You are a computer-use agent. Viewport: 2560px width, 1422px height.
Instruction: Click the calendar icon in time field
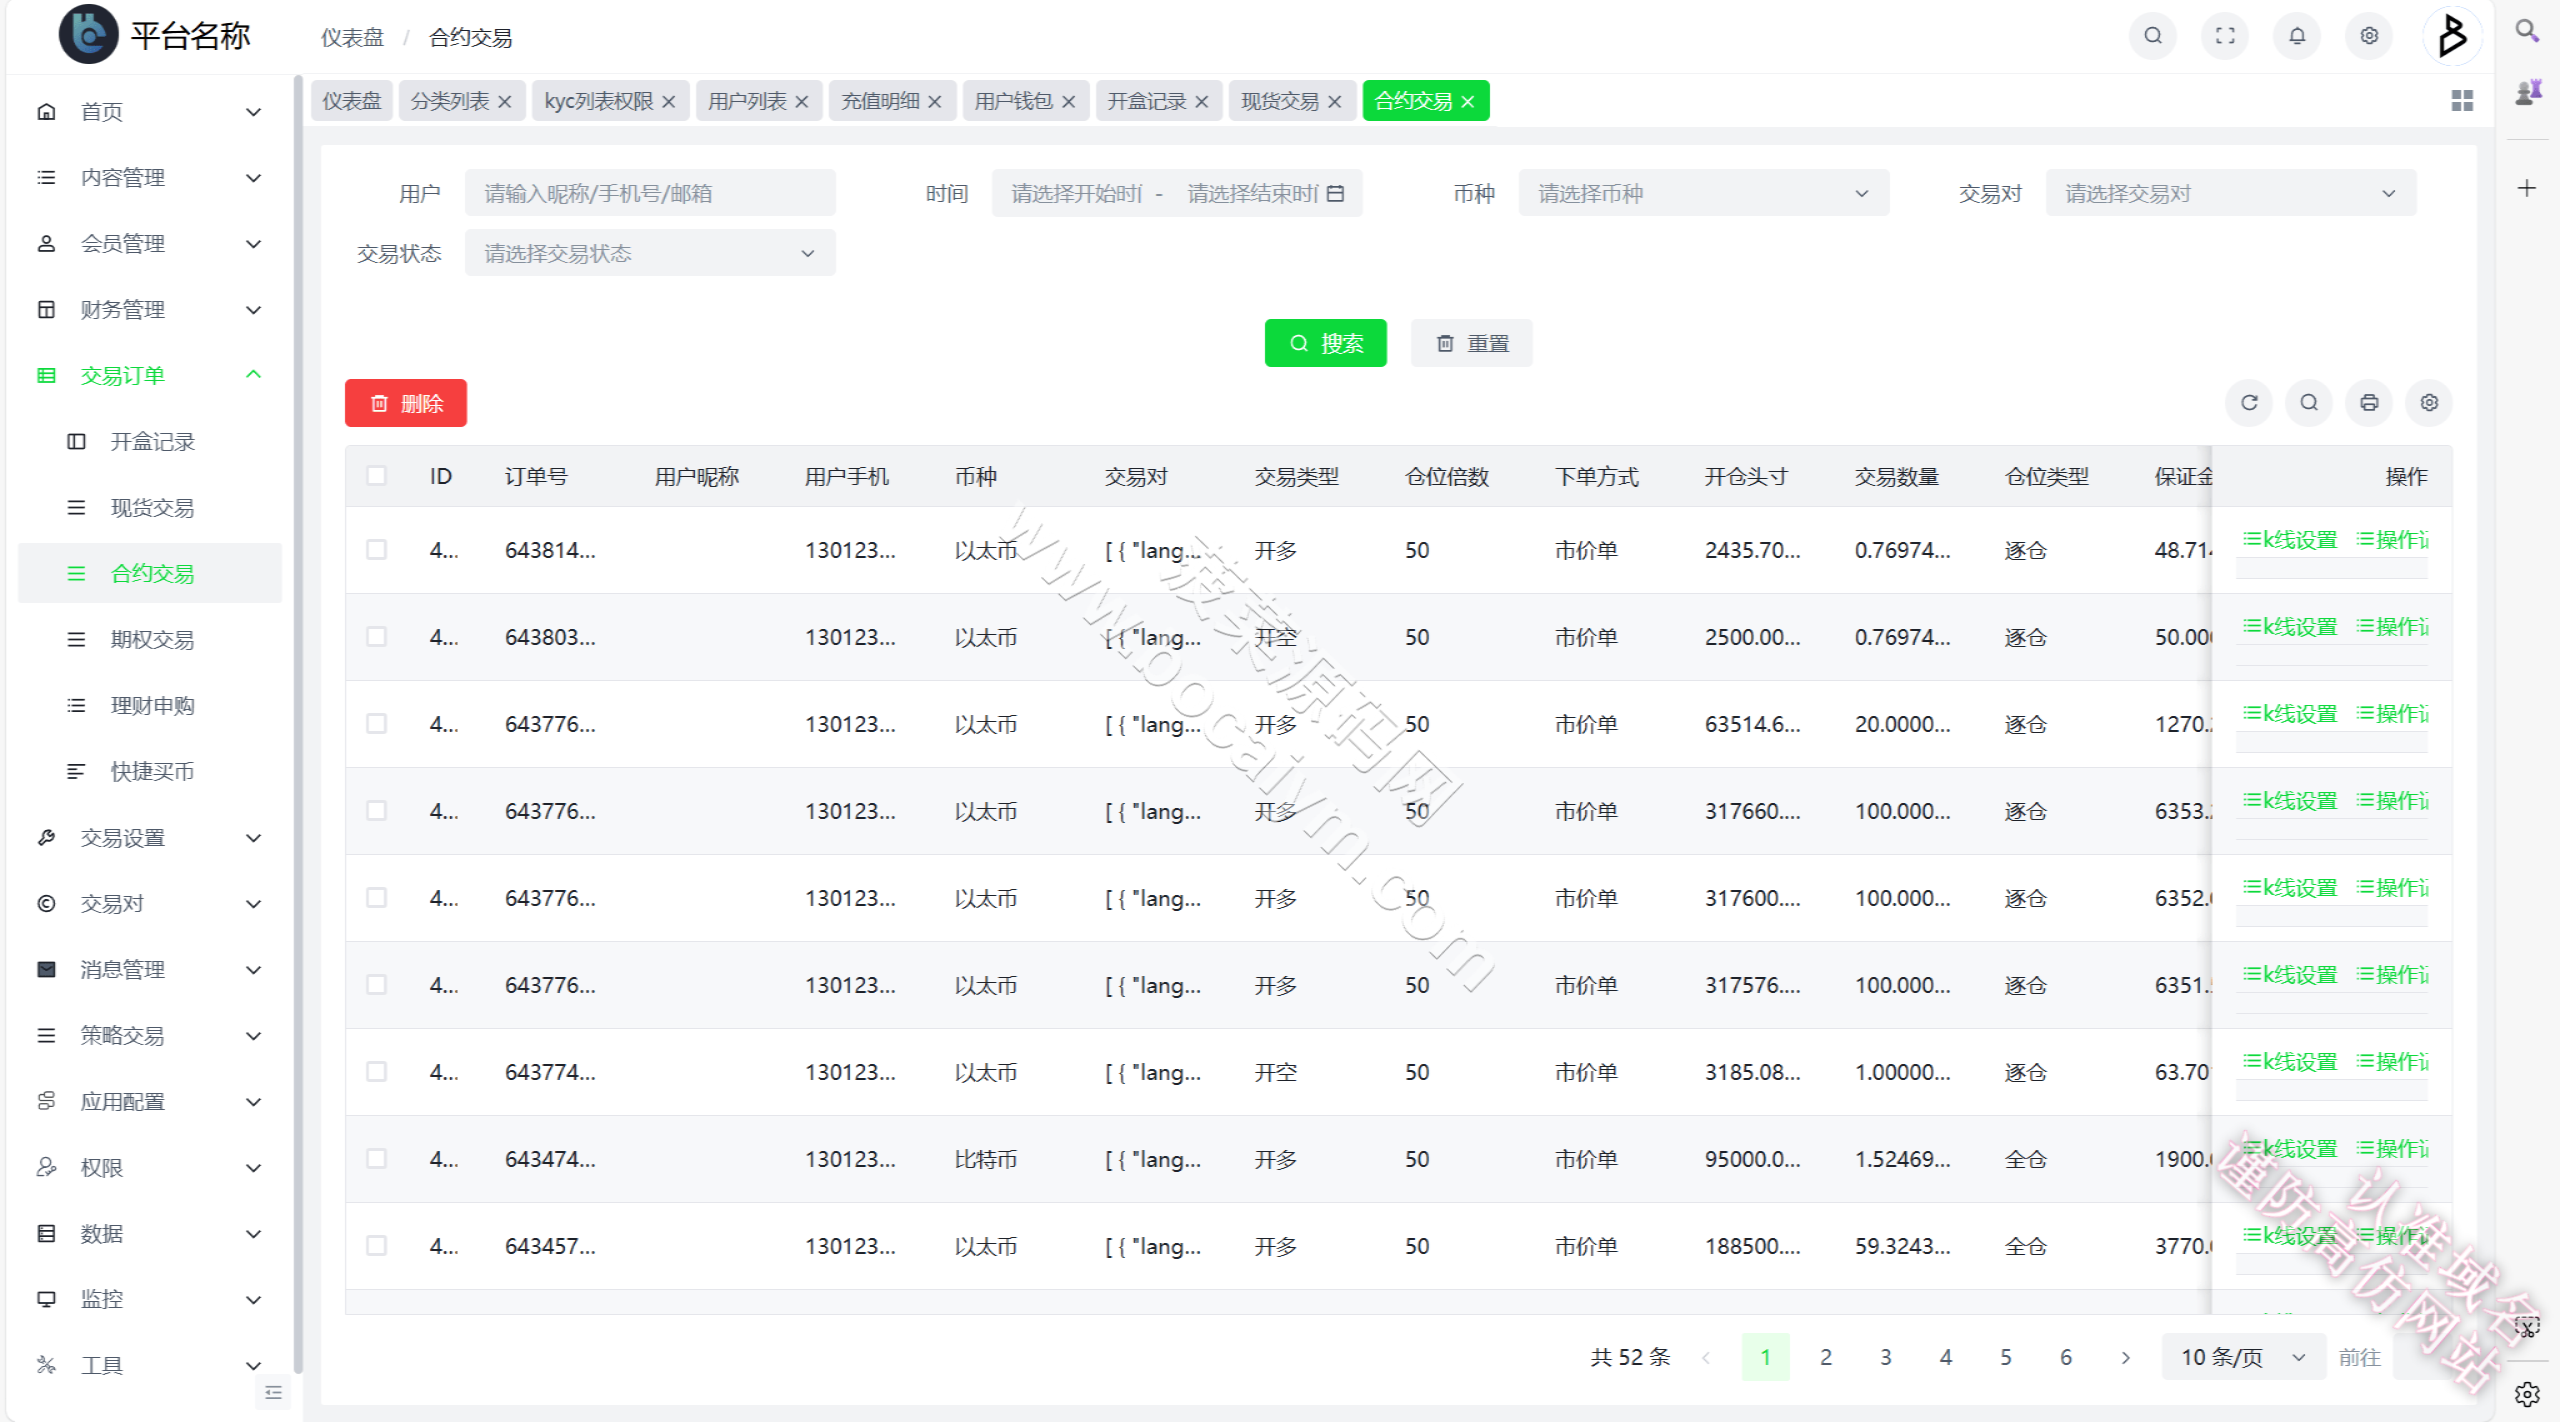[x=1335, y=194]
